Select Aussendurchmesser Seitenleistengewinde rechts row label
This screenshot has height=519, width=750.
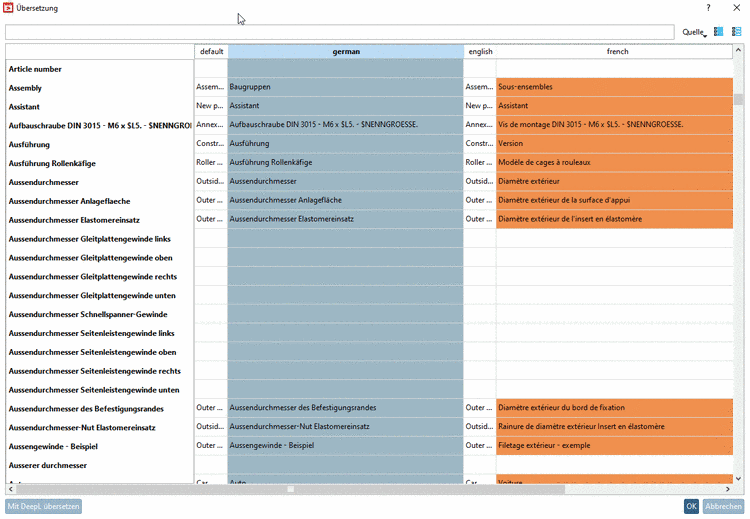coord(95,371)
